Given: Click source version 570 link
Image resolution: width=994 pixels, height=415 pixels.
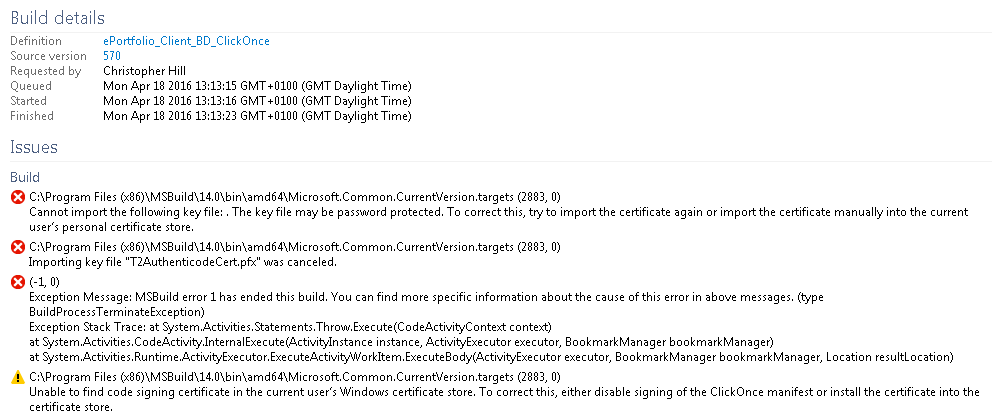Looking at the screenshot, I should click(112, 56).
